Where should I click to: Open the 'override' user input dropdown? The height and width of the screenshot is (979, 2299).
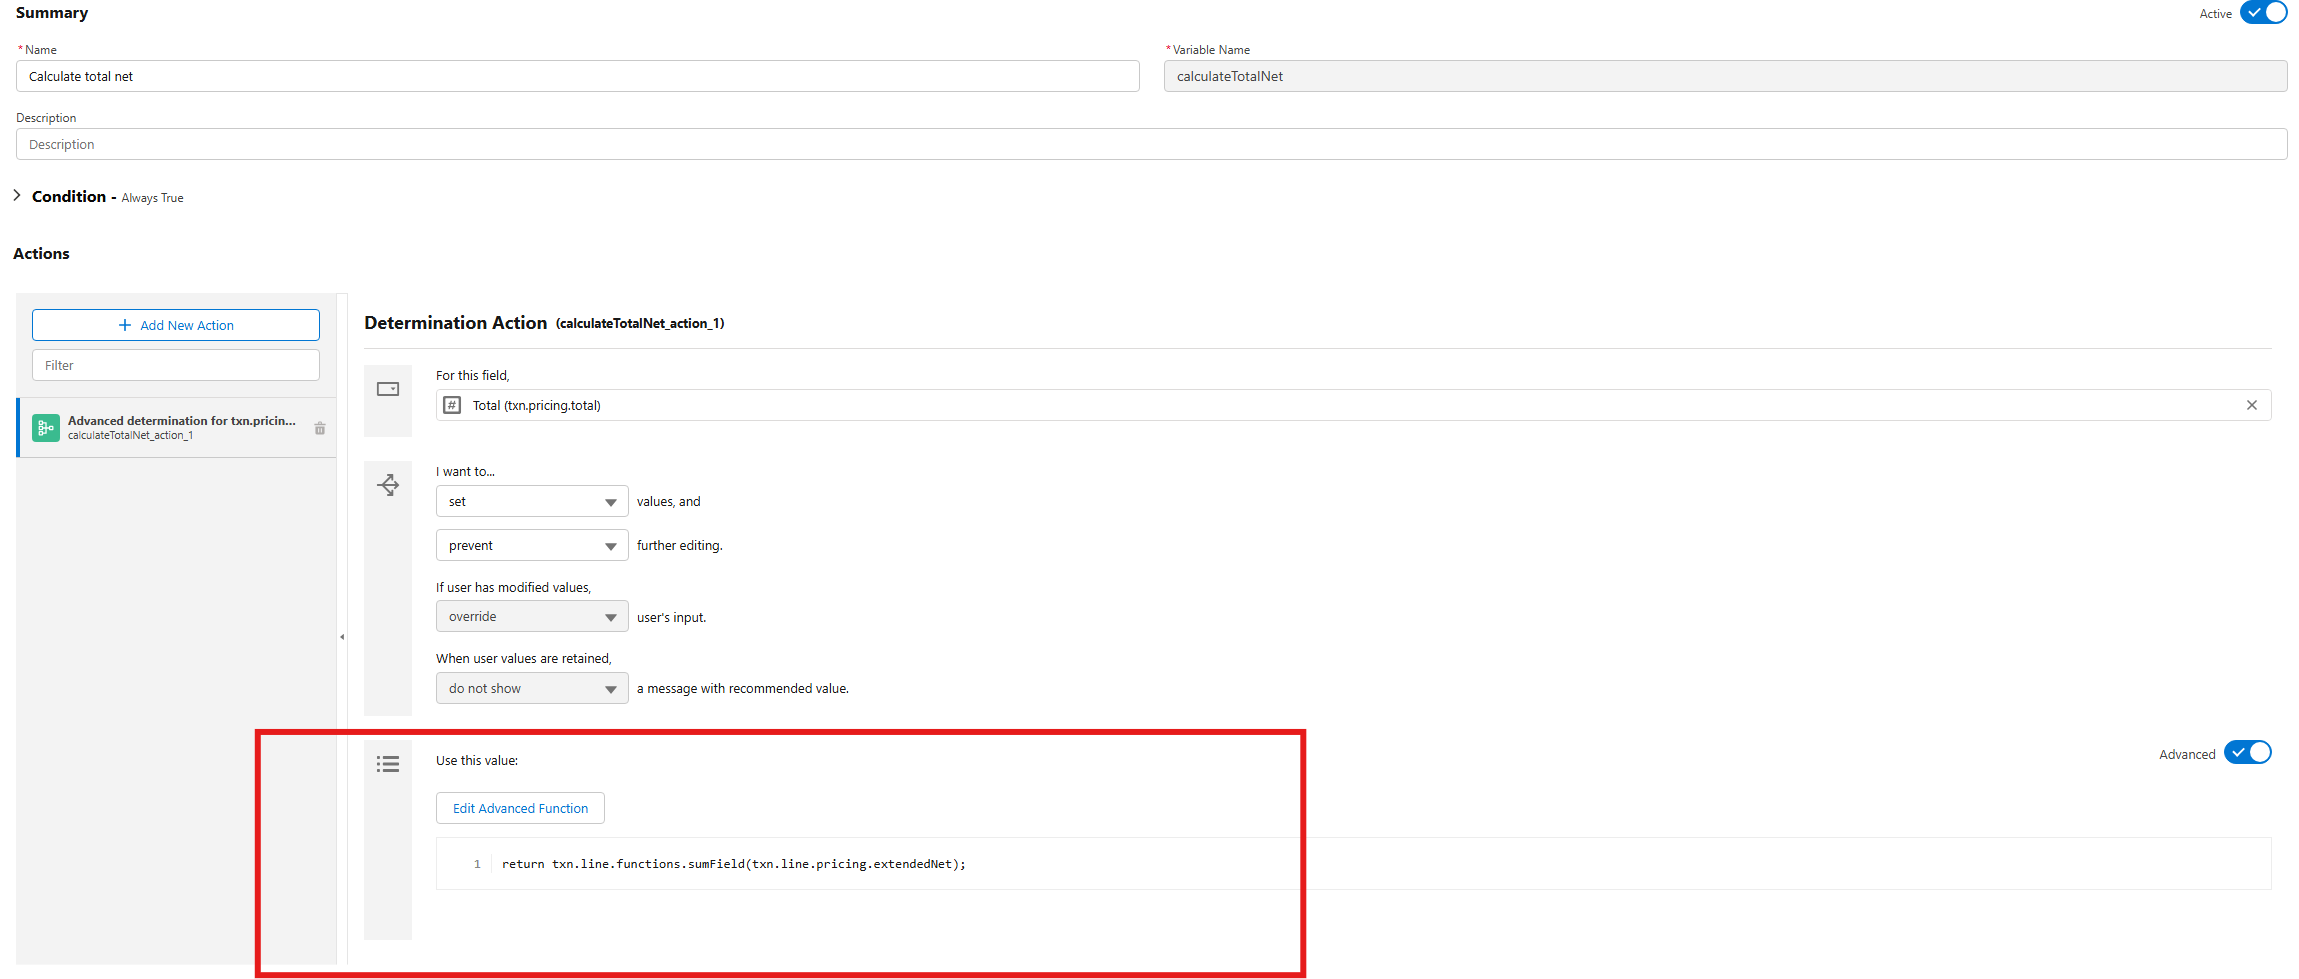pyautogui.click(x=532, y=616)
